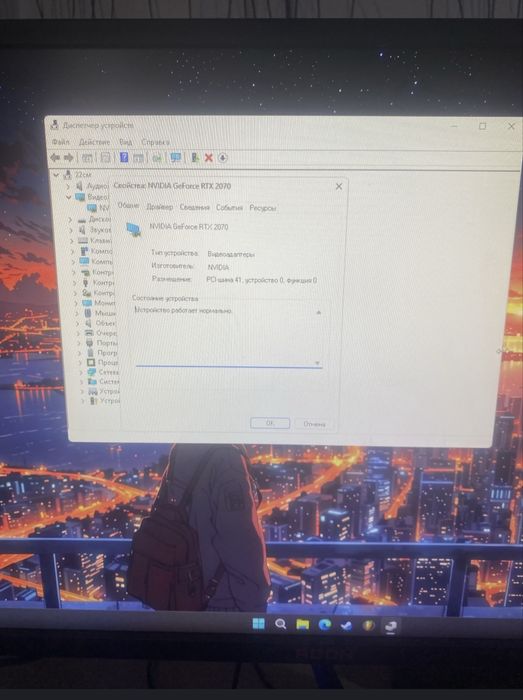
Task: Click OK in the RTX 2070 properties dialog
Action: [270, 423]
